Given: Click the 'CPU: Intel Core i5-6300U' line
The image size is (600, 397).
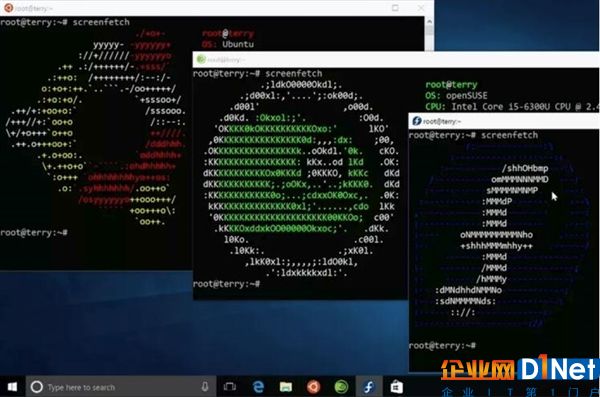Looking at the screenshot, I should 512,107.
